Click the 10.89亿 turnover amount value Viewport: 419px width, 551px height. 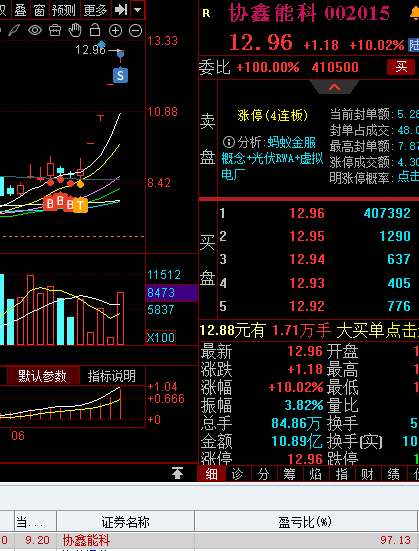tap(297, 441)
